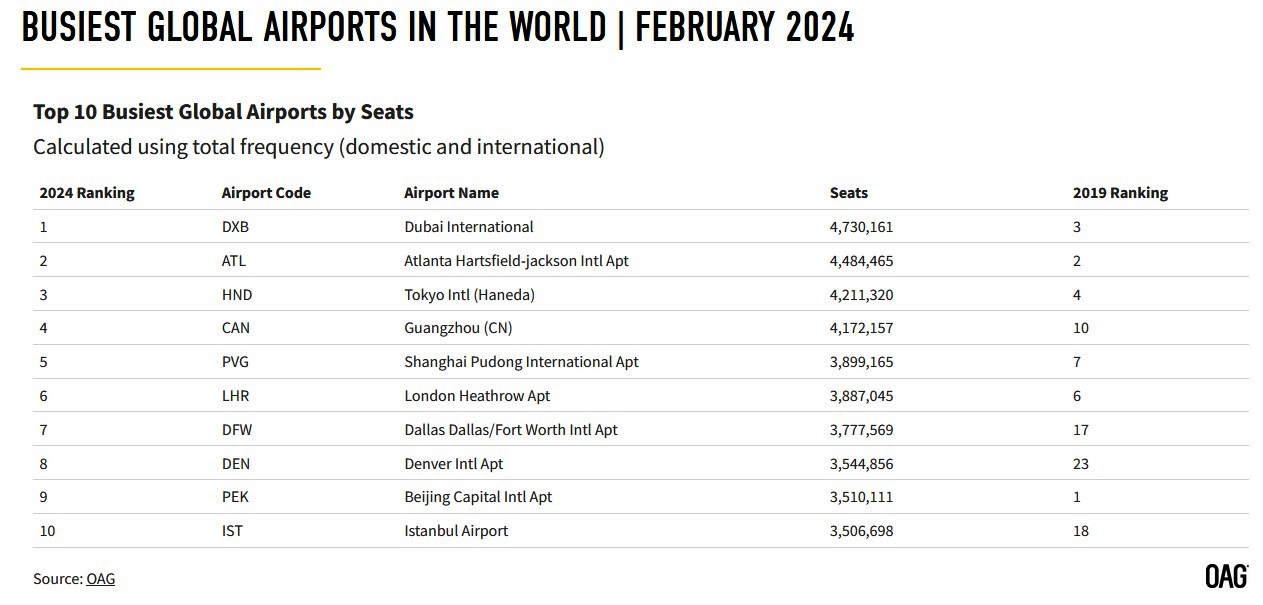Viewport: 1263px width, 605px height.
Task: Click the OAG source link
Action: point(101,579)
